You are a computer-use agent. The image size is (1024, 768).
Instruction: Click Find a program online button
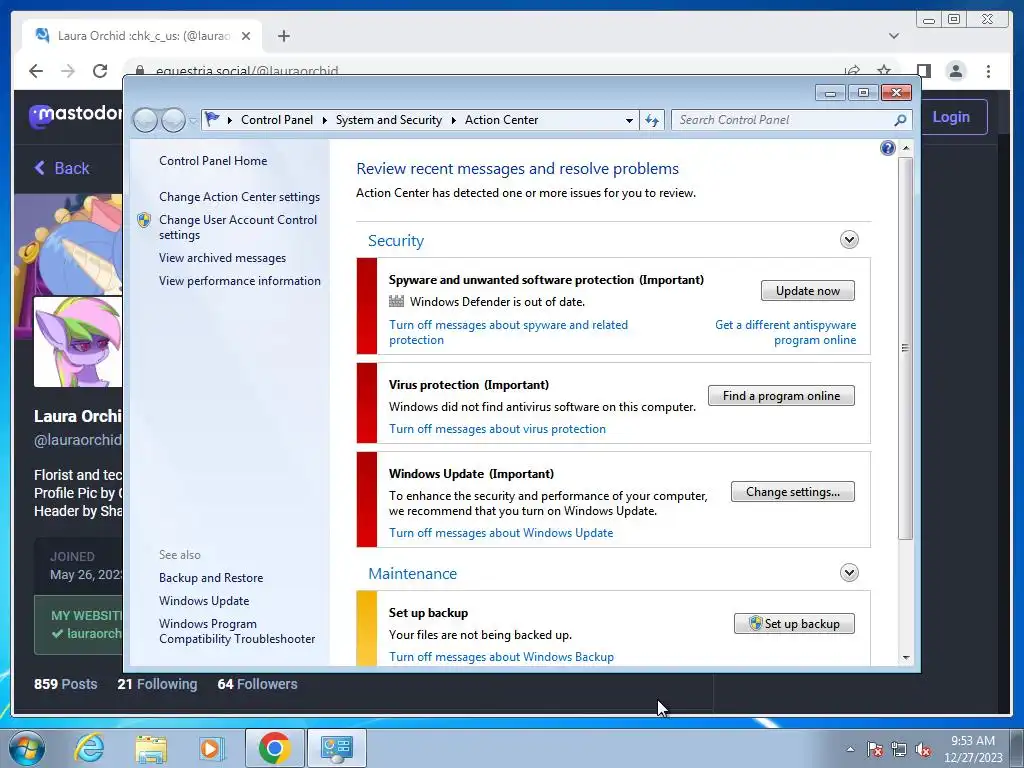(781, 395)
